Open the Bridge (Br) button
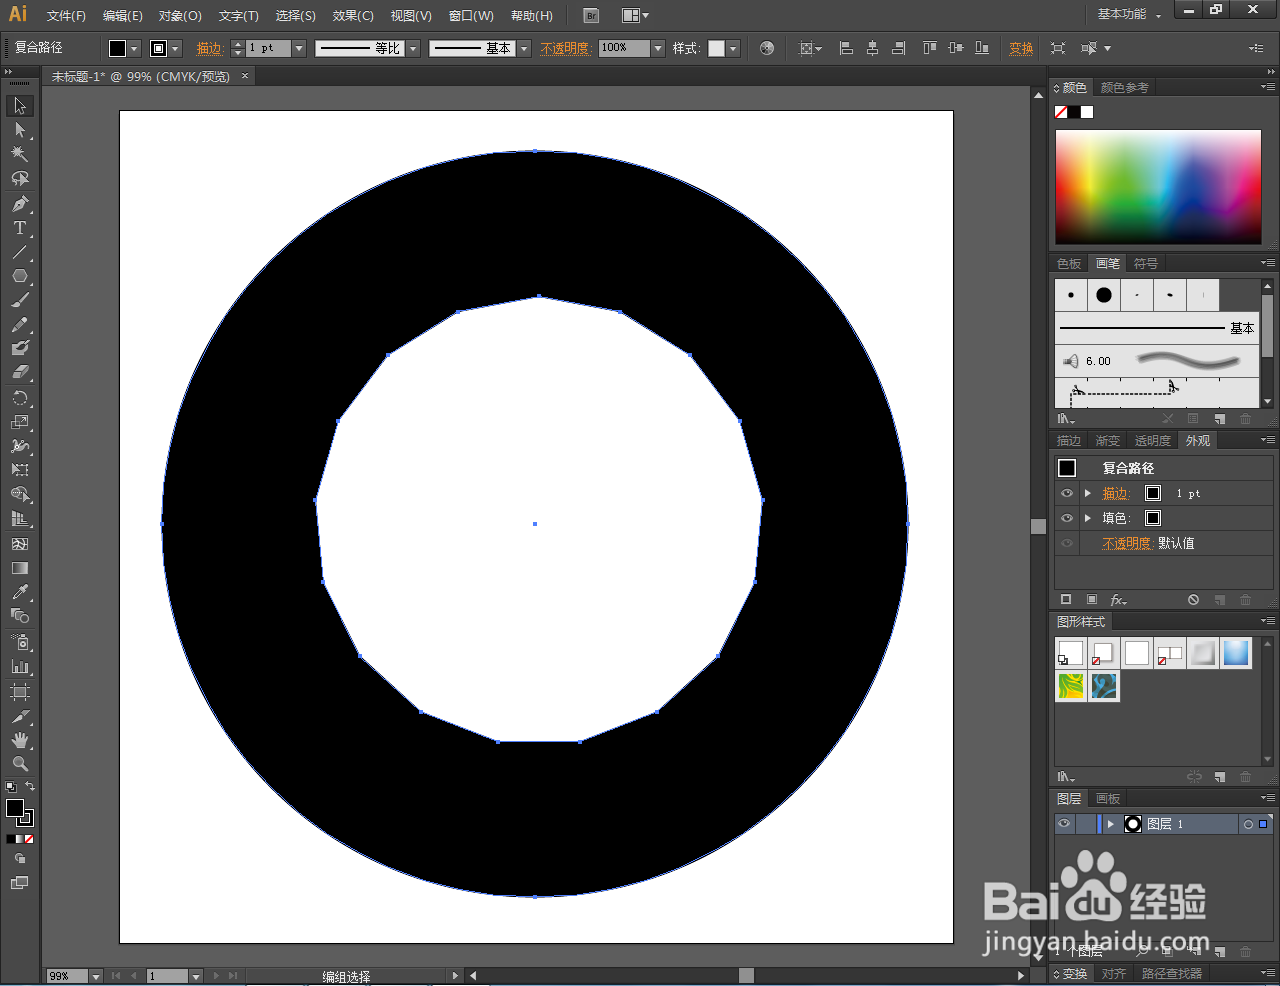This screenshot has height=986, width=1280. point(591,15)
